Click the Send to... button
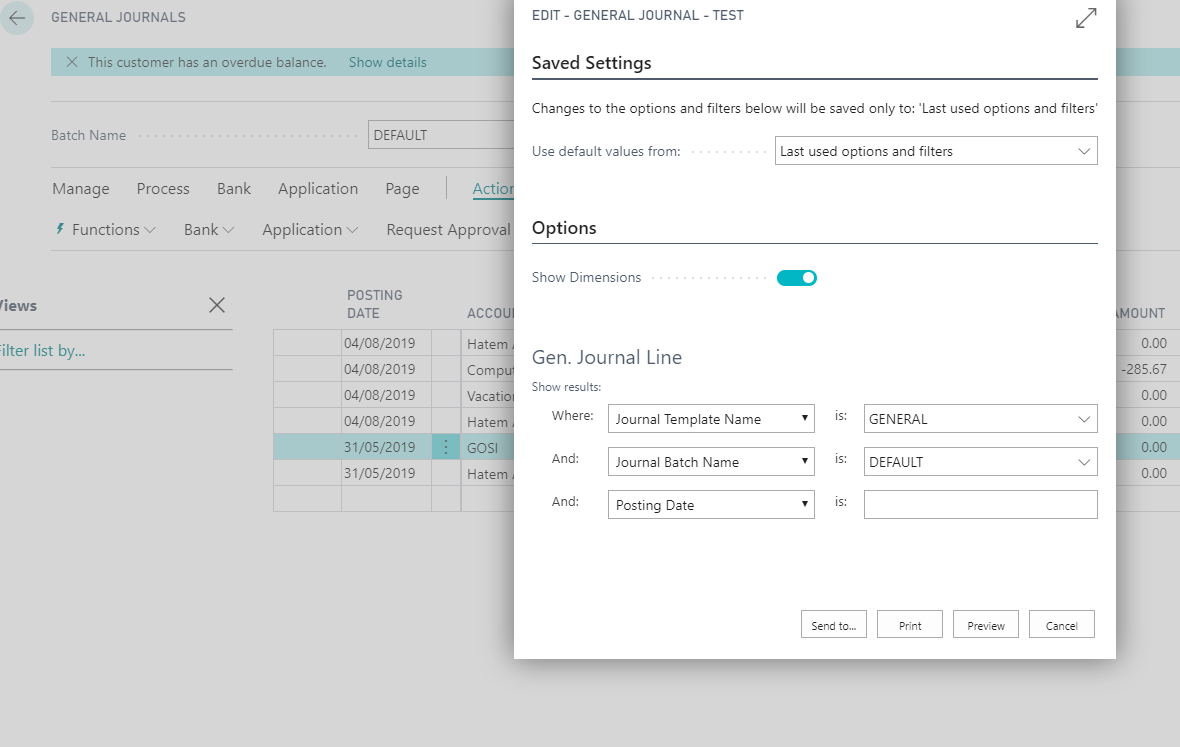1180x747 pixels. (833, 624)
